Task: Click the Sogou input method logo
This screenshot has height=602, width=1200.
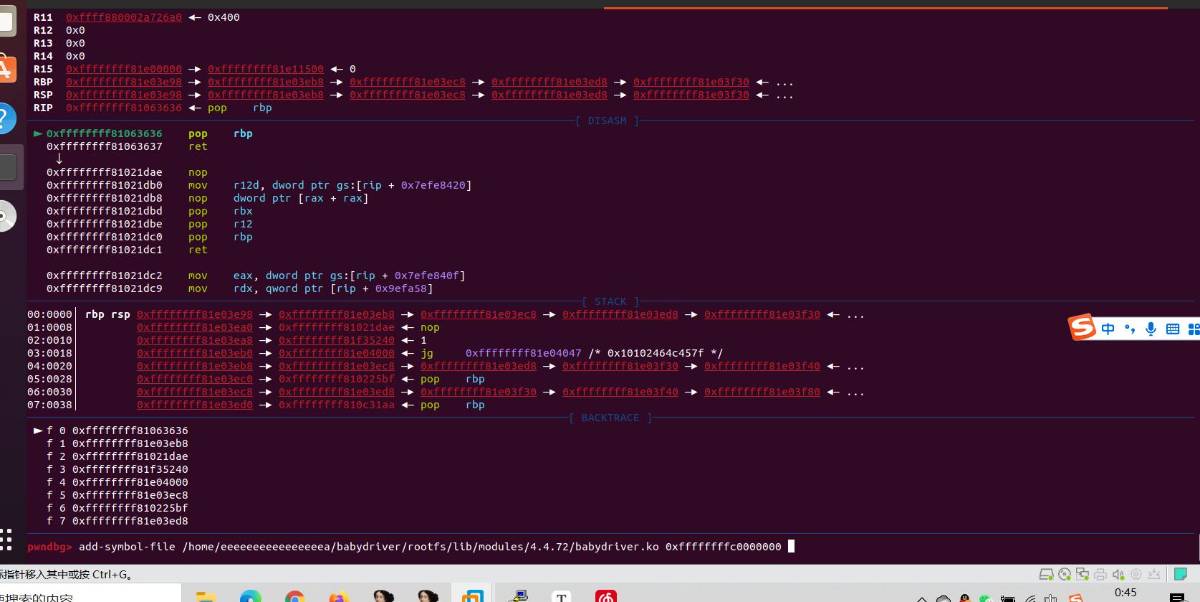Action: pyautogui.click(x=1082, y=328)
